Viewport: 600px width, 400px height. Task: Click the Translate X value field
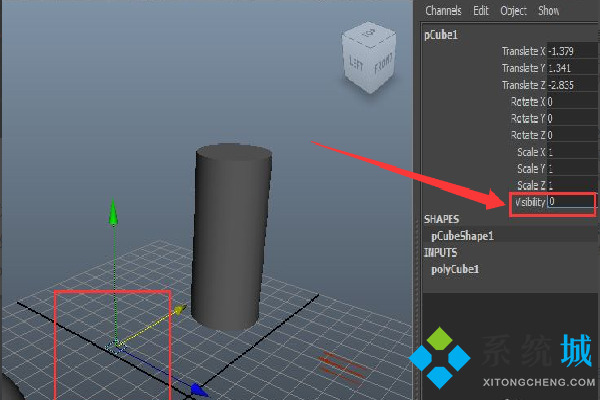[x=570, y=51]
